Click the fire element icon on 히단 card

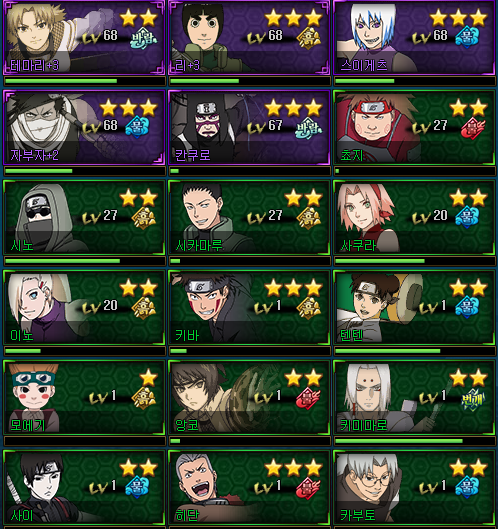[x=308, y=488]
